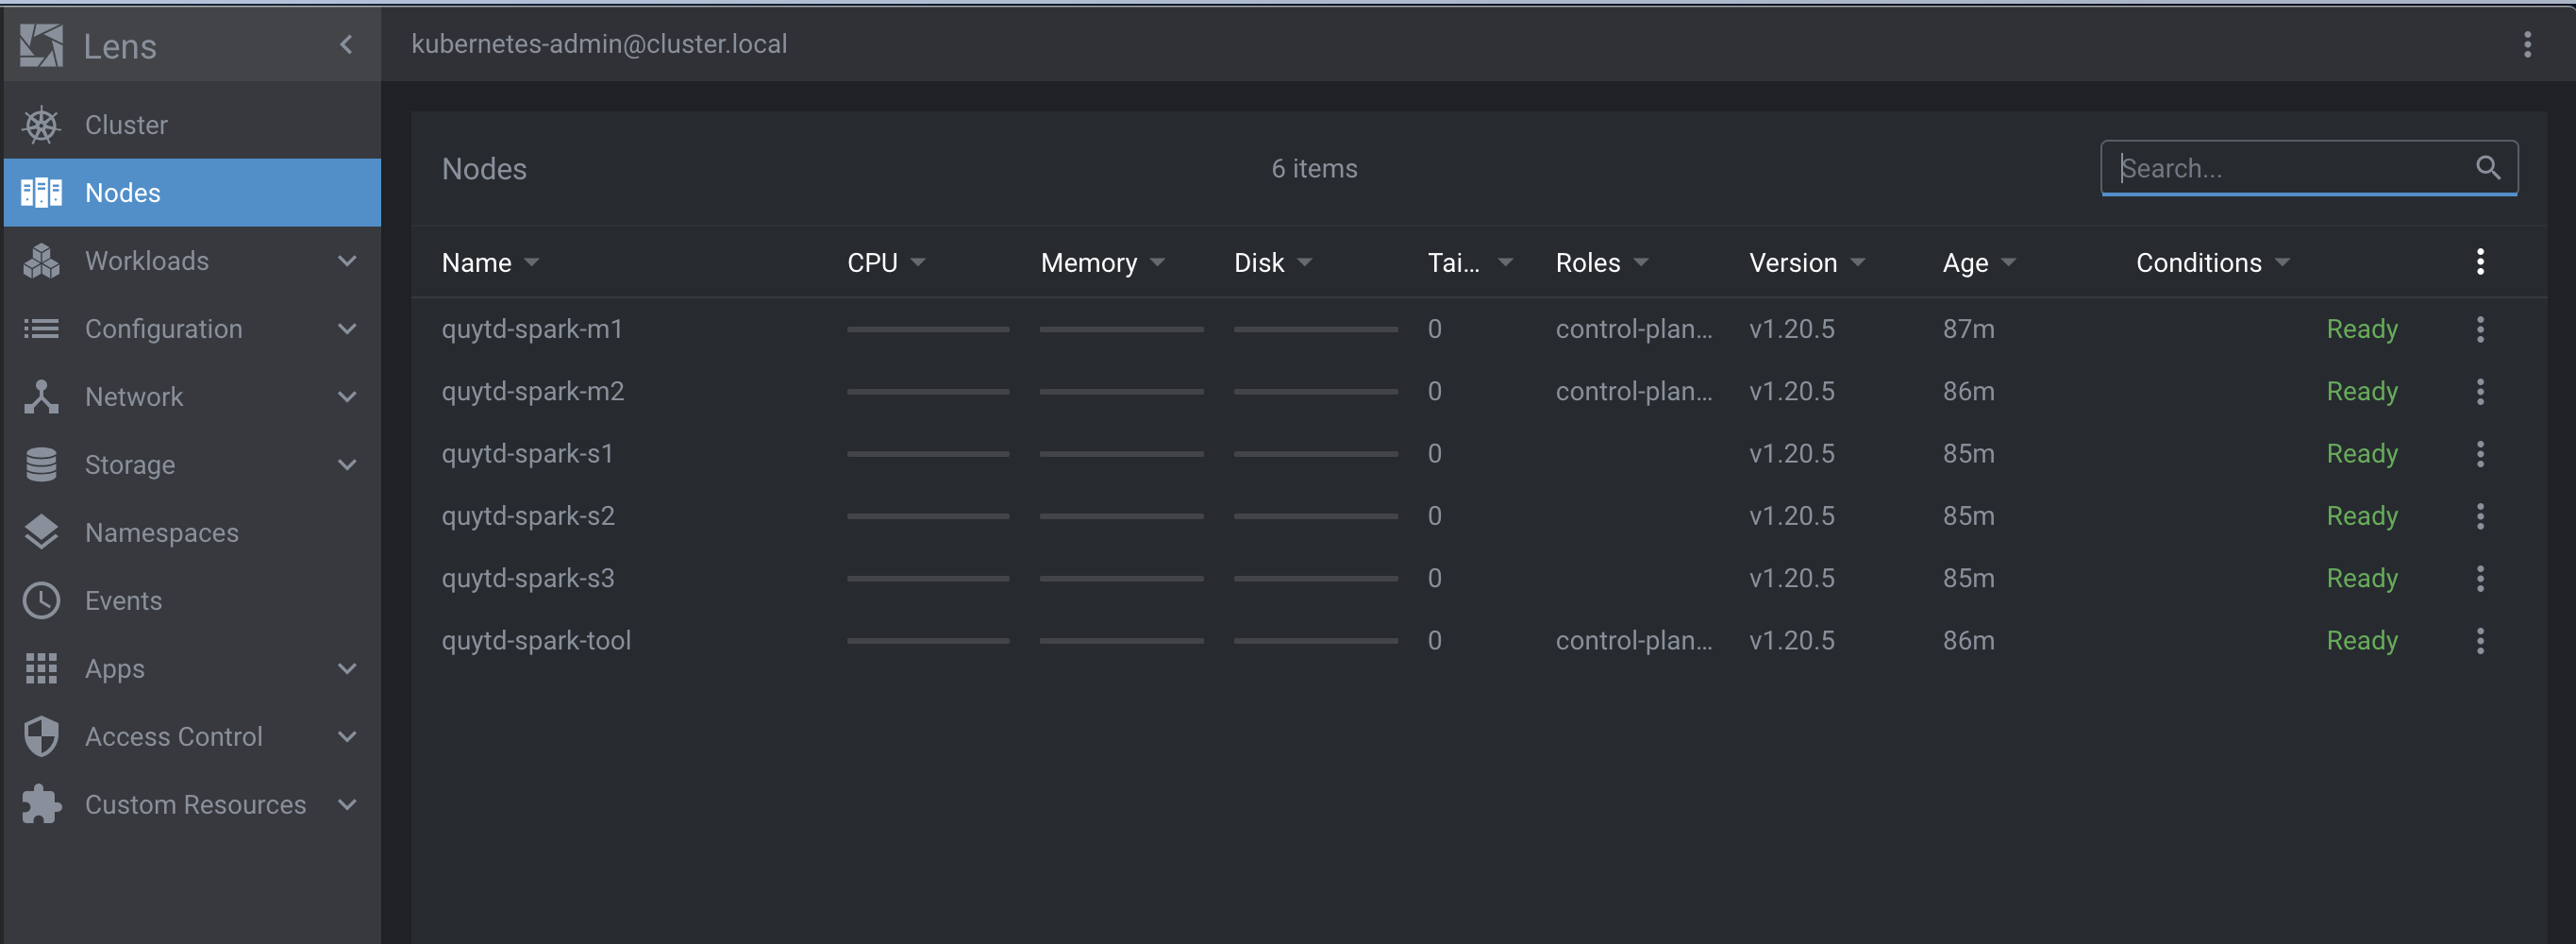The height and width of the screenshot is (944, 2576).
Task: Sort by Roles column header
Action: pos(1602,263)
